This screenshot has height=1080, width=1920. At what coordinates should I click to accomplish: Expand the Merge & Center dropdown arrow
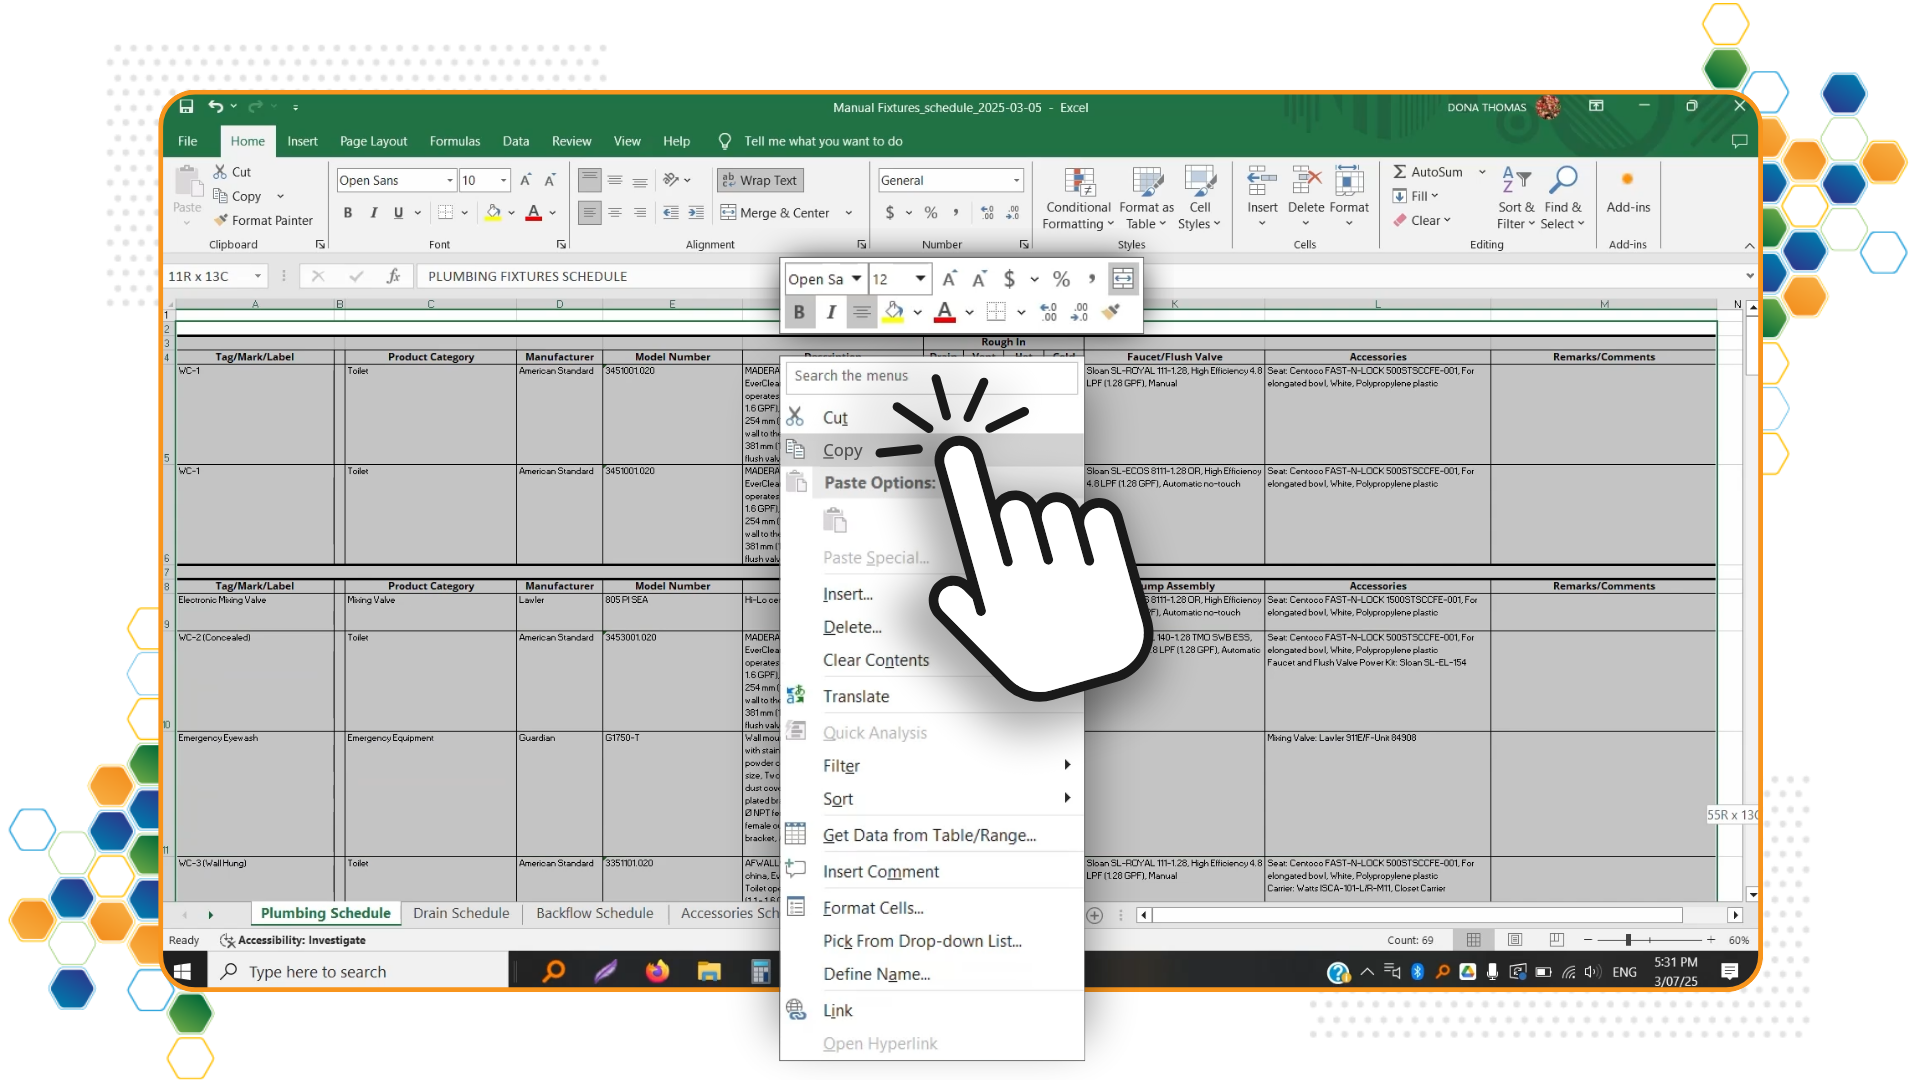click(x=848, y=213)
